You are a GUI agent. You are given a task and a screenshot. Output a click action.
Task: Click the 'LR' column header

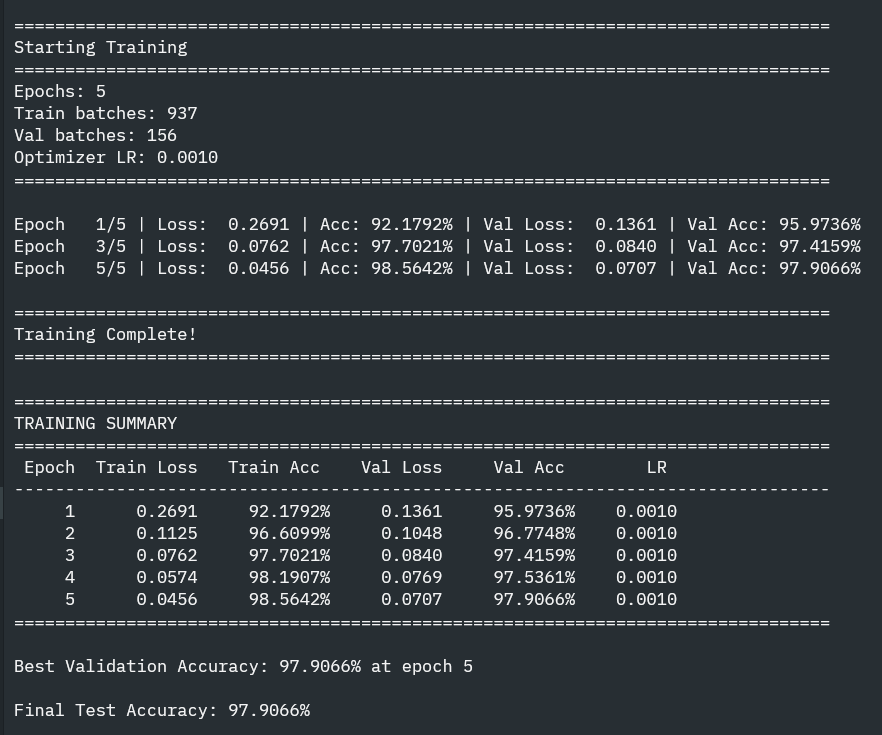(656, 467)
